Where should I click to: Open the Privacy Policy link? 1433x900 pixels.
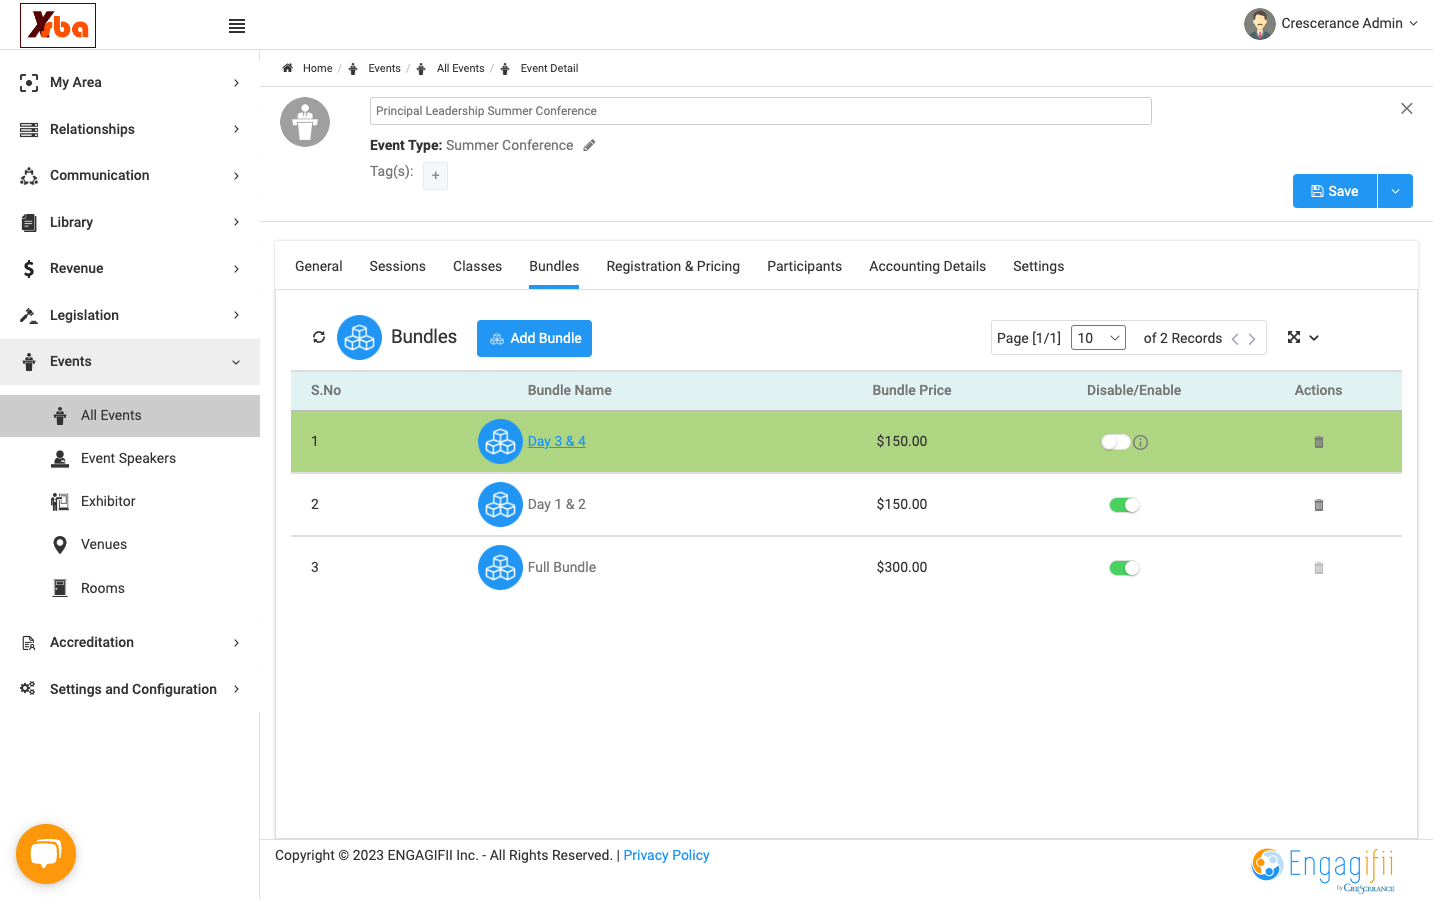click(666, 855)
